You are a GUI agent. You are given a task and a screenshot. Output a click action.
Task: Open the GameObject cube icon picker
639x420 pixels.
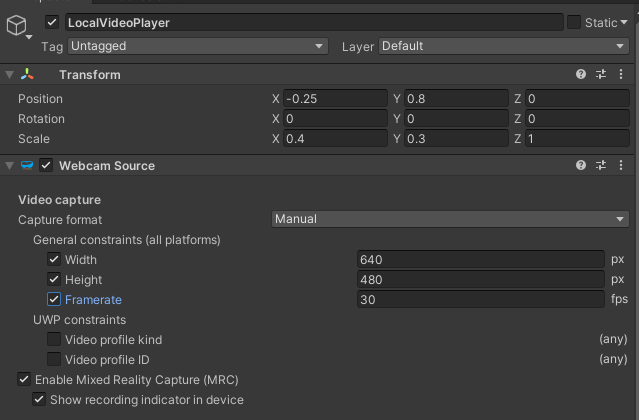point(17,26)
